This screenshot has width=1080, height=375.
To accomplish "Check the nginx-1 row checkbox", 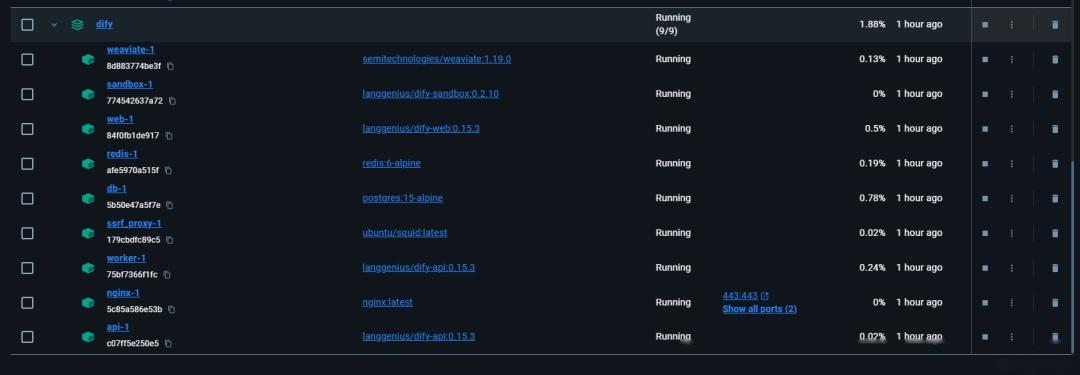I will pos(27,303).
